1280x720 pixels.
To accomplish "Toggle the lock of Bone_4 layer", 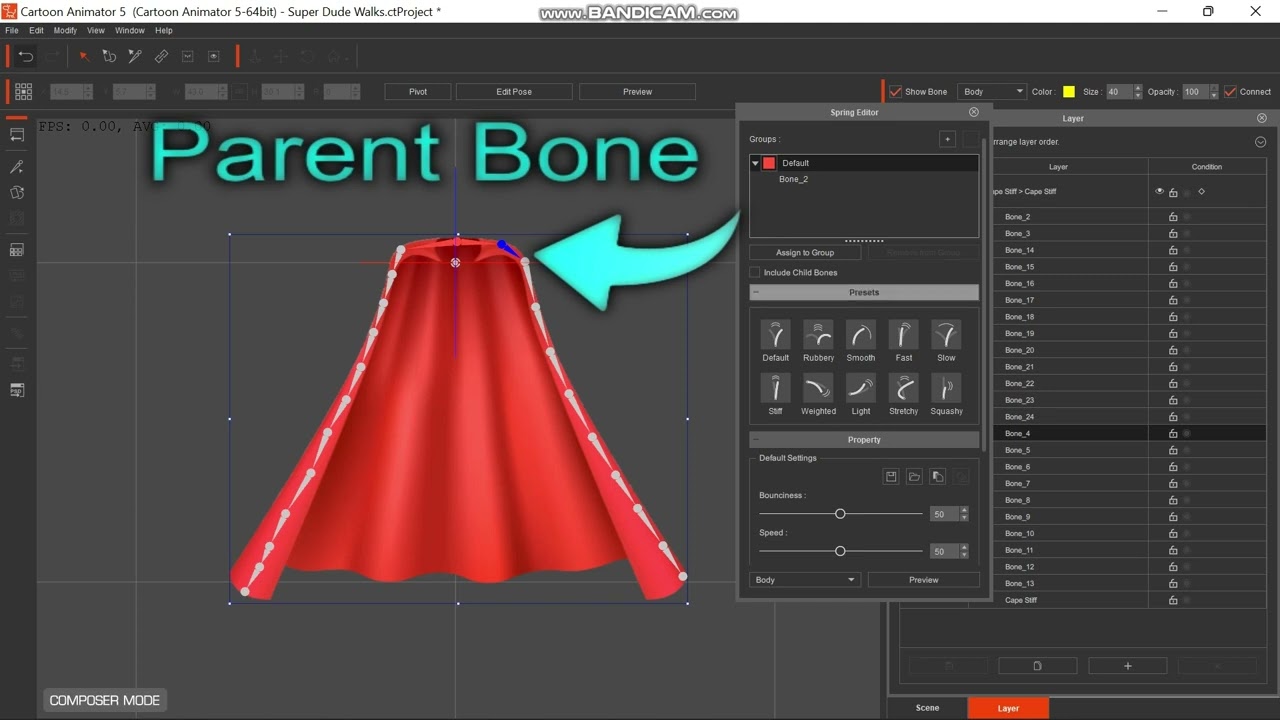I will [x=1173, y=433].
